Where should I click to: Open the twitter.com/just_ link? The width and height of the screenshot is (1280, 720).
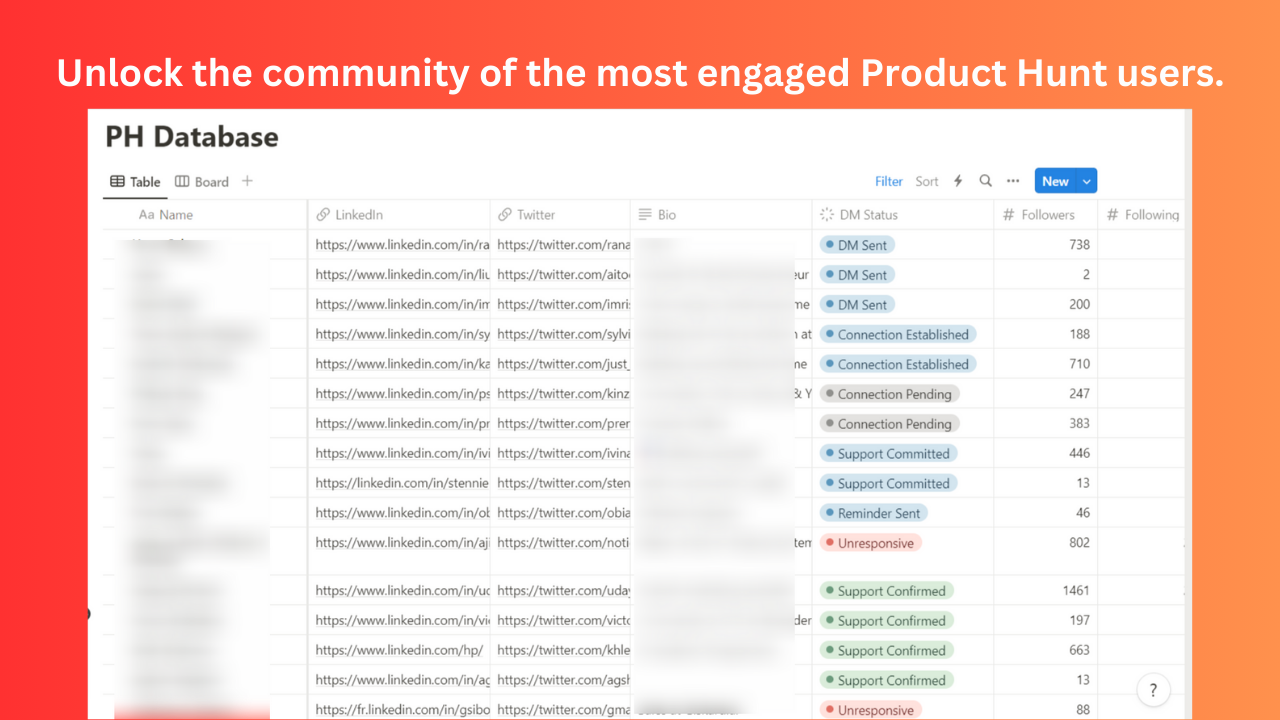point(563,364)
